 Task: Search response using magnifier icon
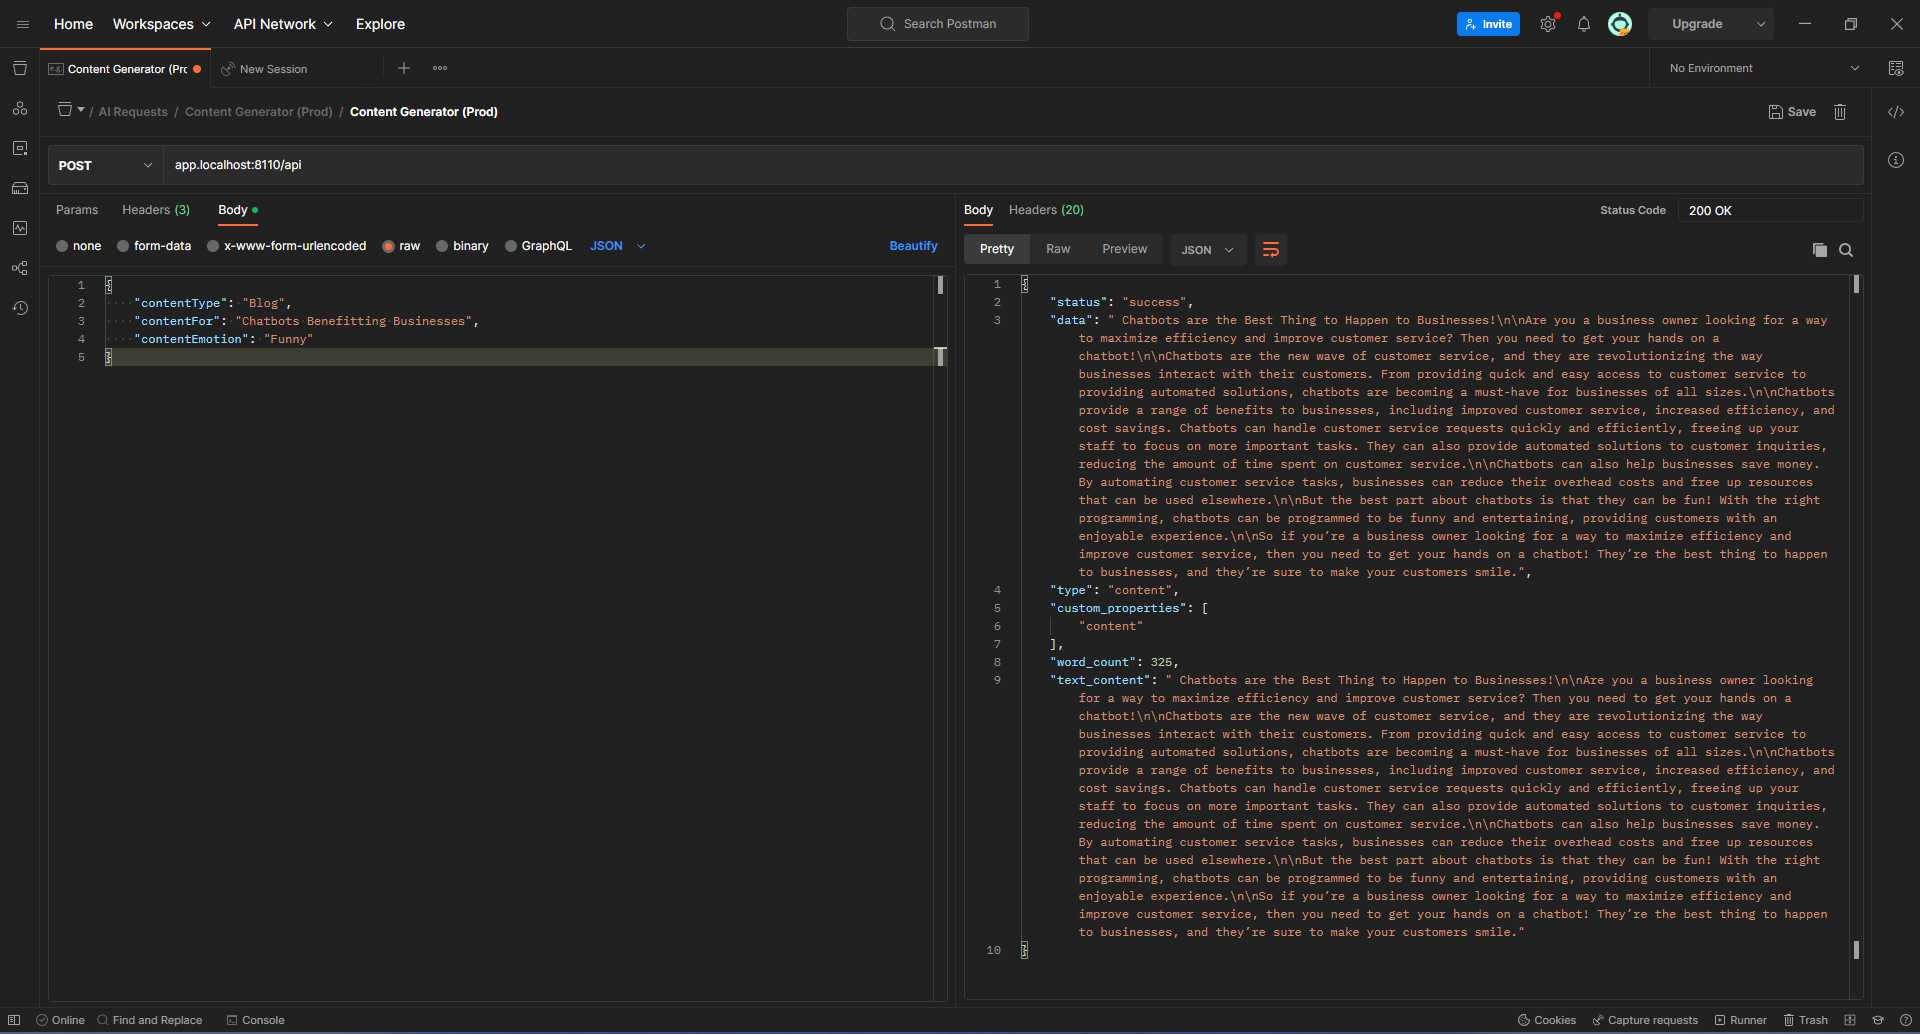click(1846, 250)
